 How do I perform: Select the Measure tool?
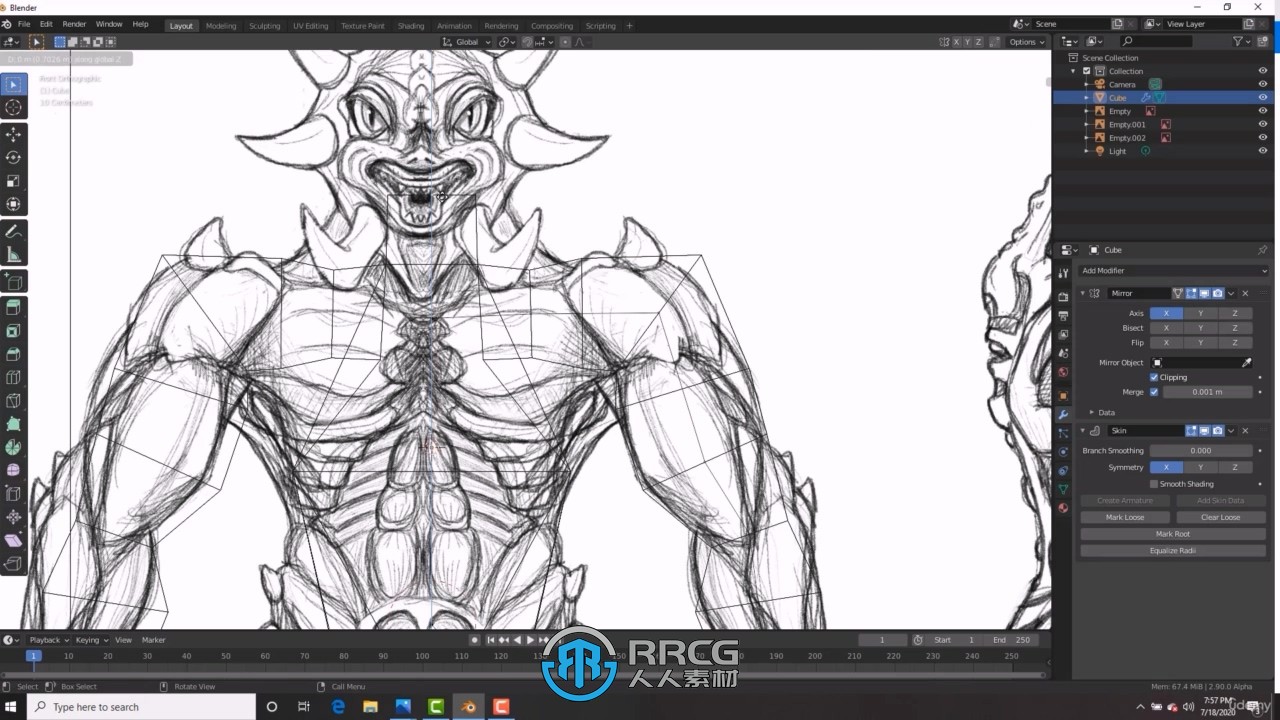click(x=13, y=255)
